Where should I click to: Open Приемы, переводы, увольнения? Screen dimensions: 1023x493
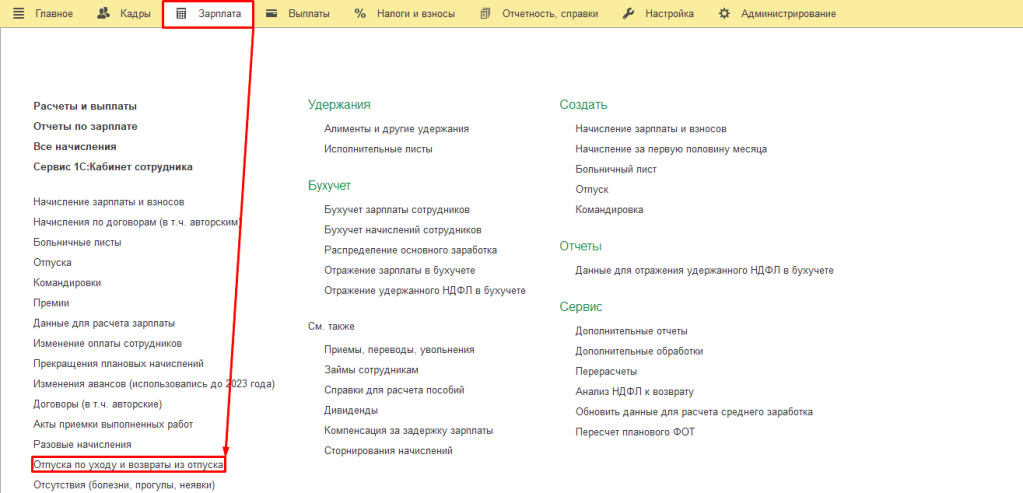point(399,350)
